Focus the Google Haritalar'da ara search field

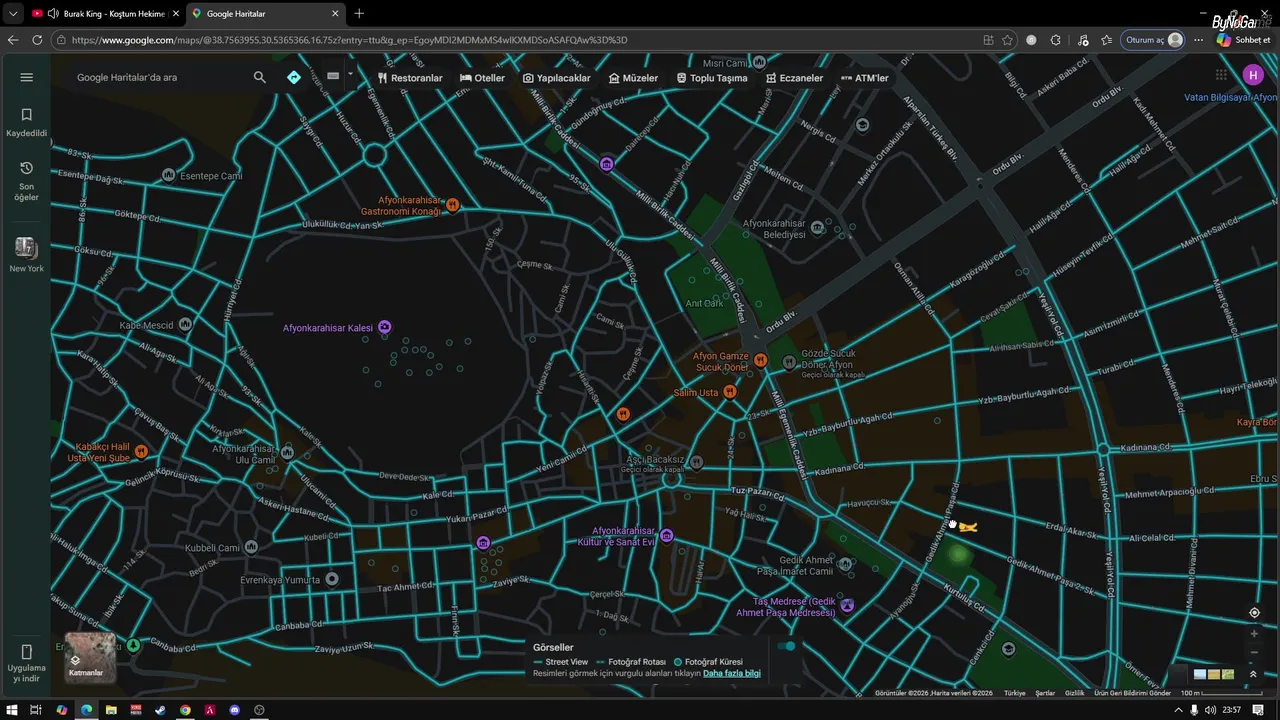pos(160,77)
